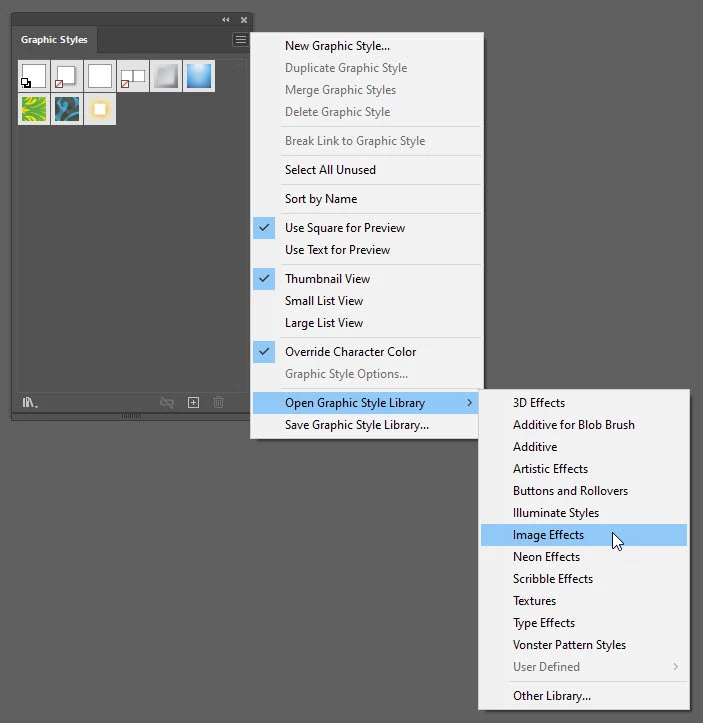Viewport: 703px width, 723px height.
Task: Click the Break Link to Graphic Style icon
Action: (167, 403)
